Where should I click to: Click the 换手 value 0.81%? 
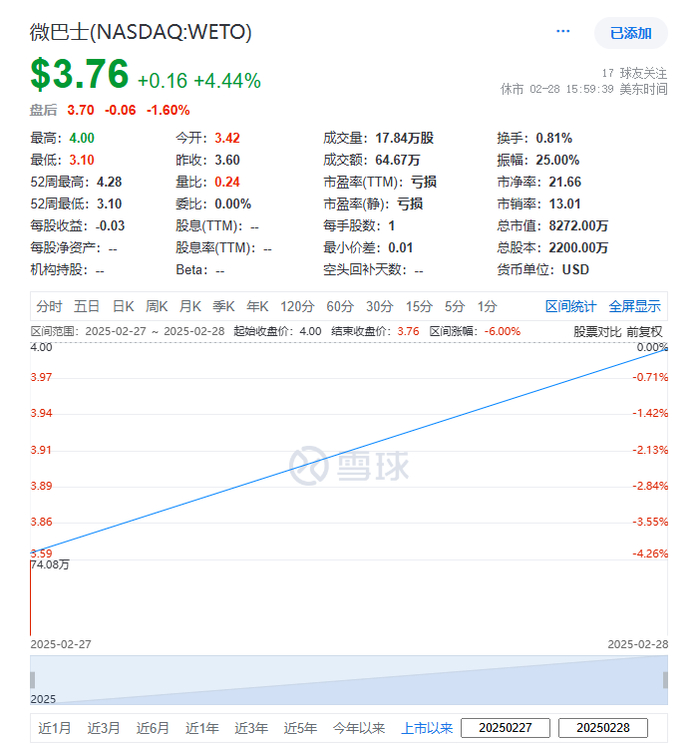554,138
